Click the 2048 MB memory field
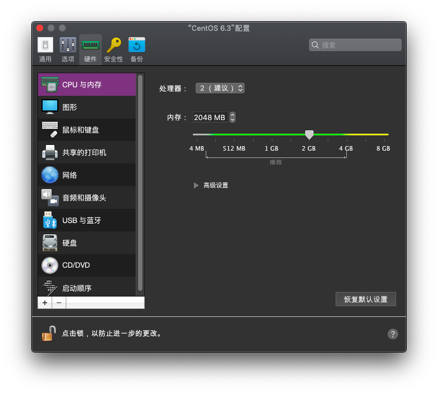The width and height of the screenshot is (438, 394). 210,117
